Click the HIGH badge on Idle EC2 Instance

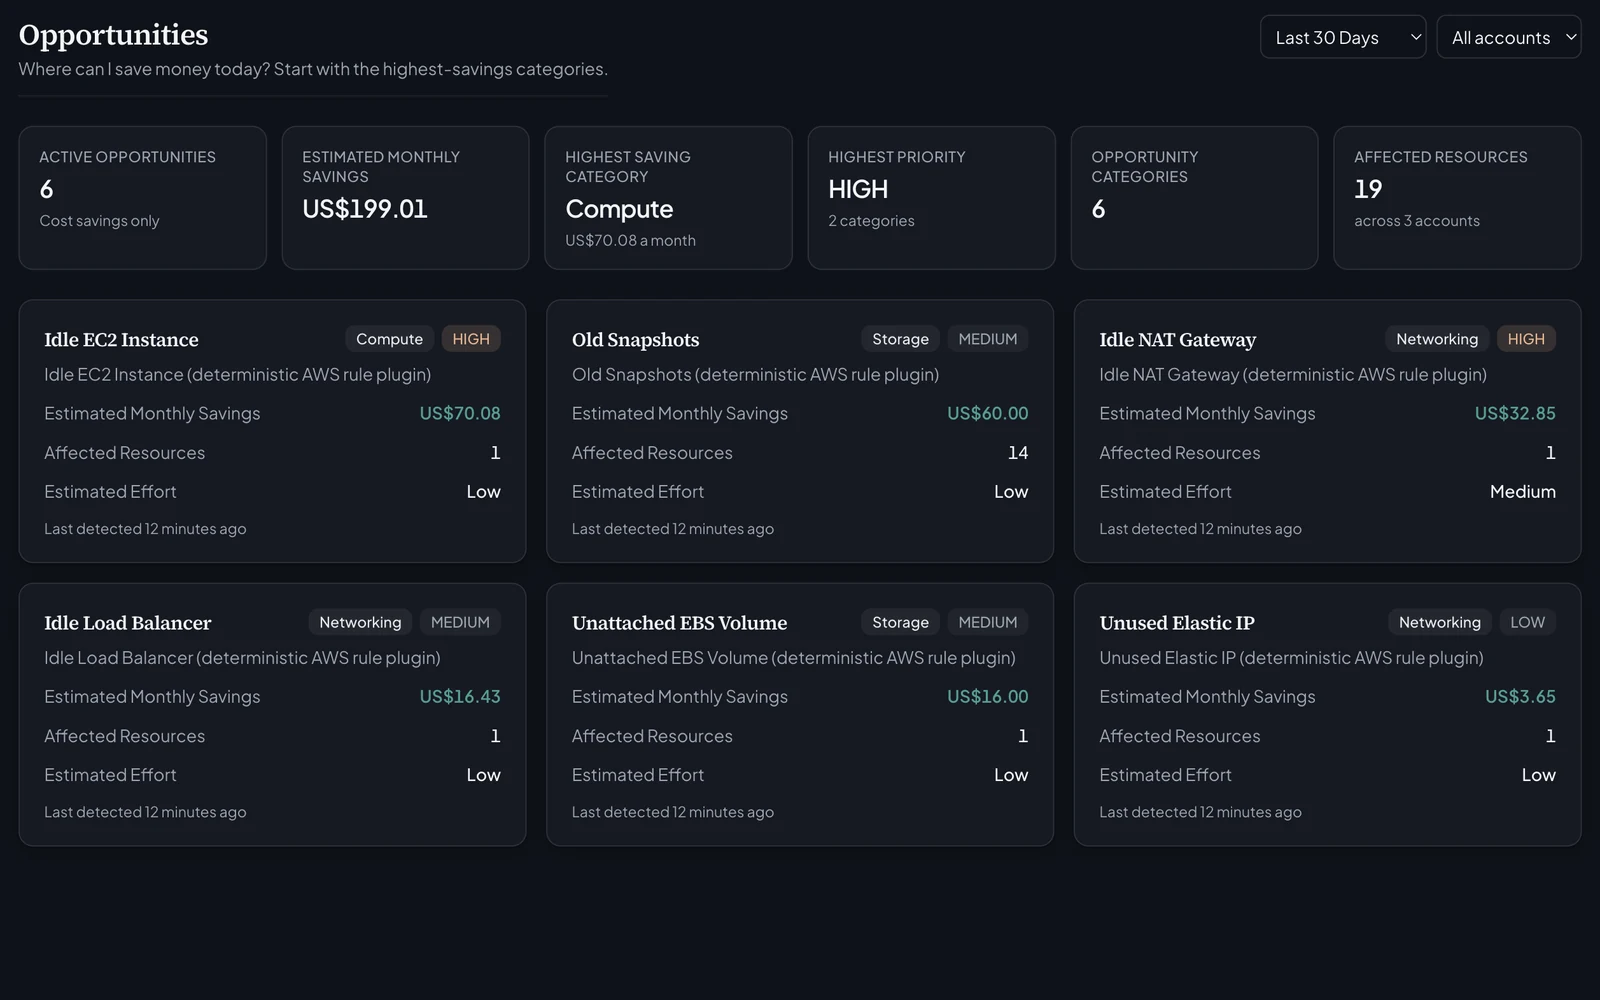(x=471, y=339)
